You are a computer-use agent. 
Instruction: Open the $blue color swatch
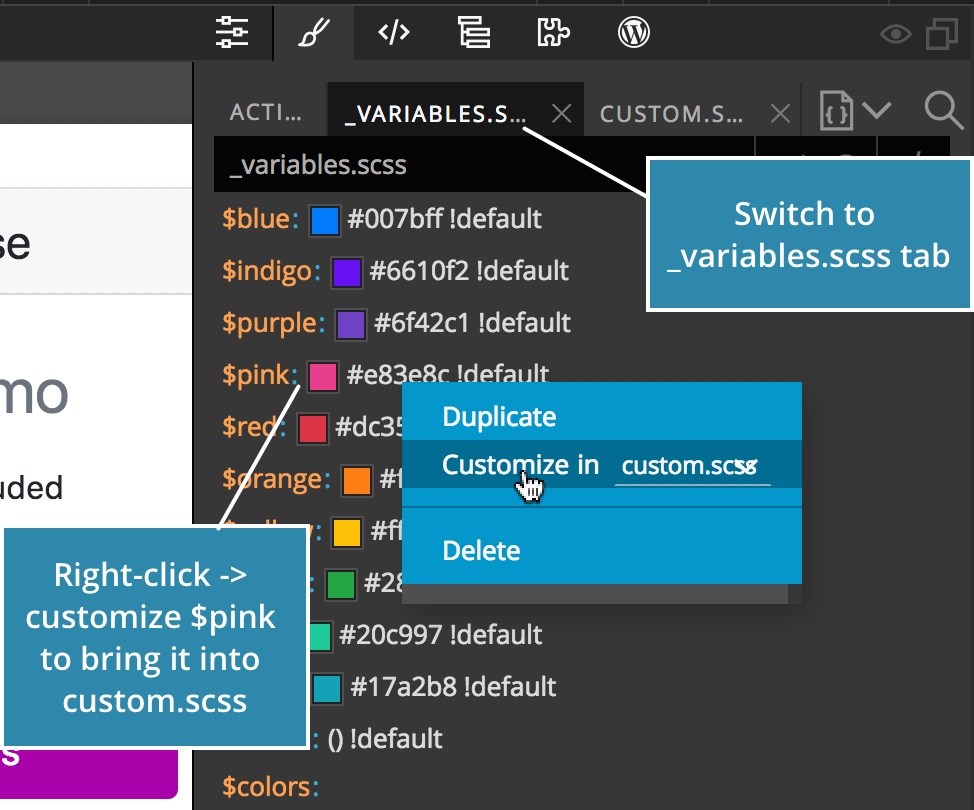coord(324,221)
